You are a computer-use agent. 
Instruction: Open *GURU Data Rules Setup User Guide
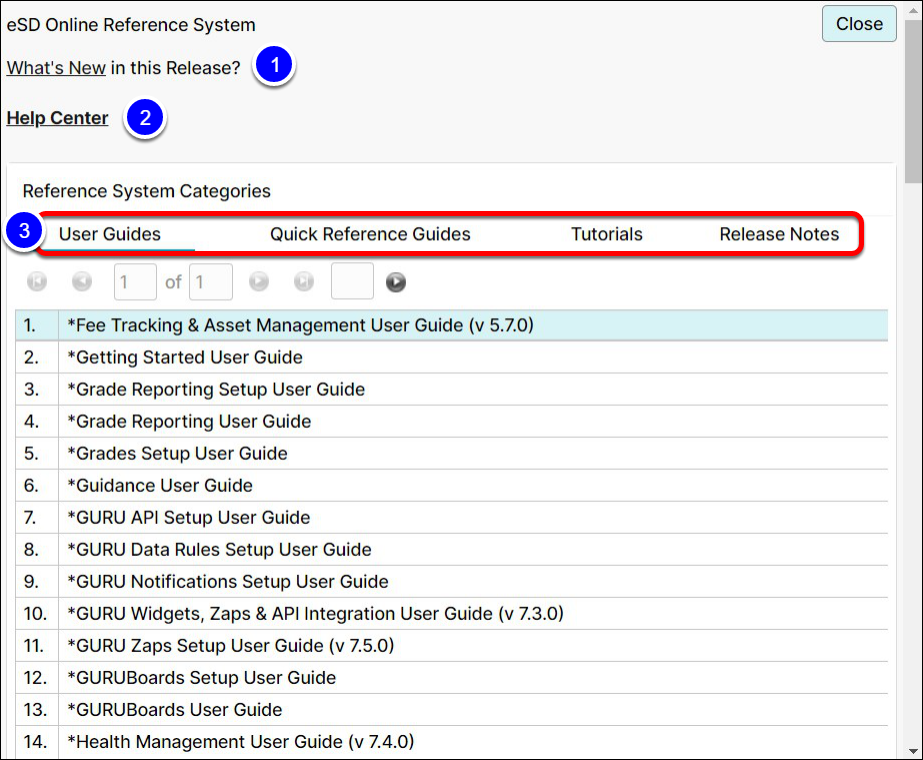point(451,550)
